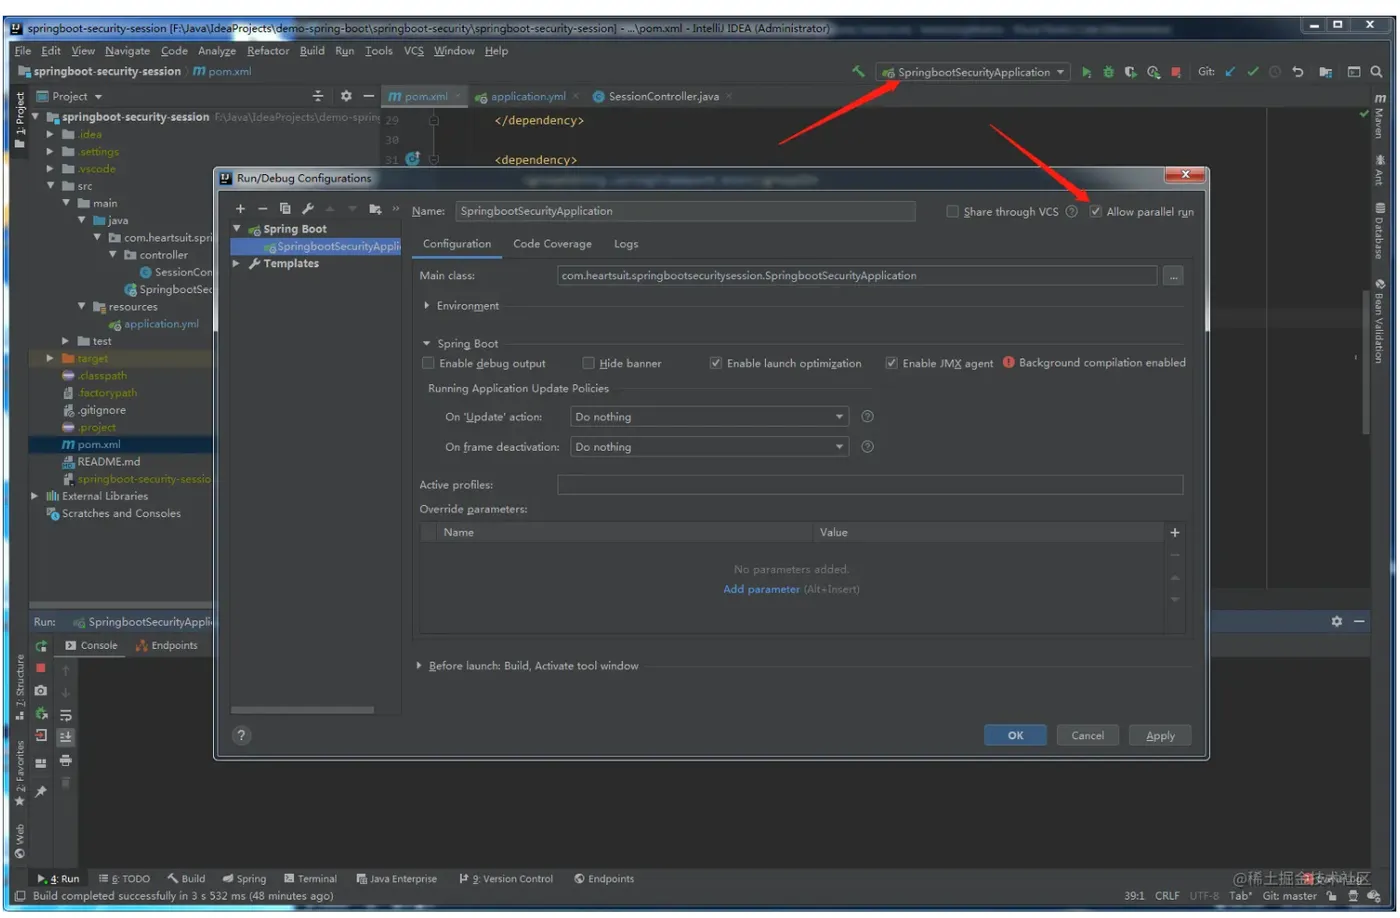Expand the target folder in Project tree

(50, 358)
